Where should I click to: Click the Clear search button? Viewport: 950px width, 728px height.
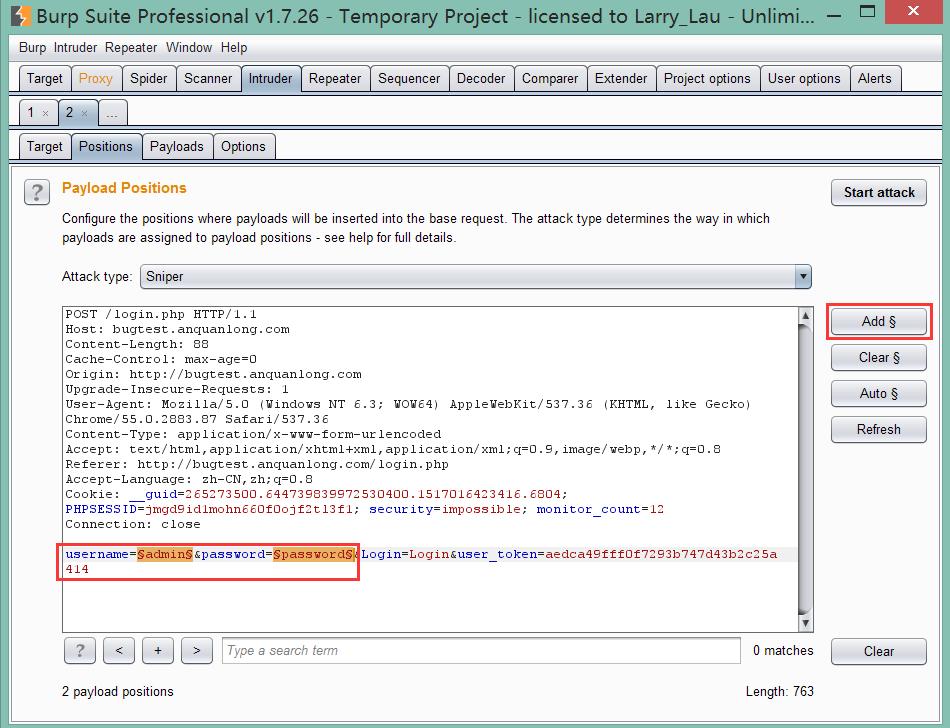coord(879,651)
